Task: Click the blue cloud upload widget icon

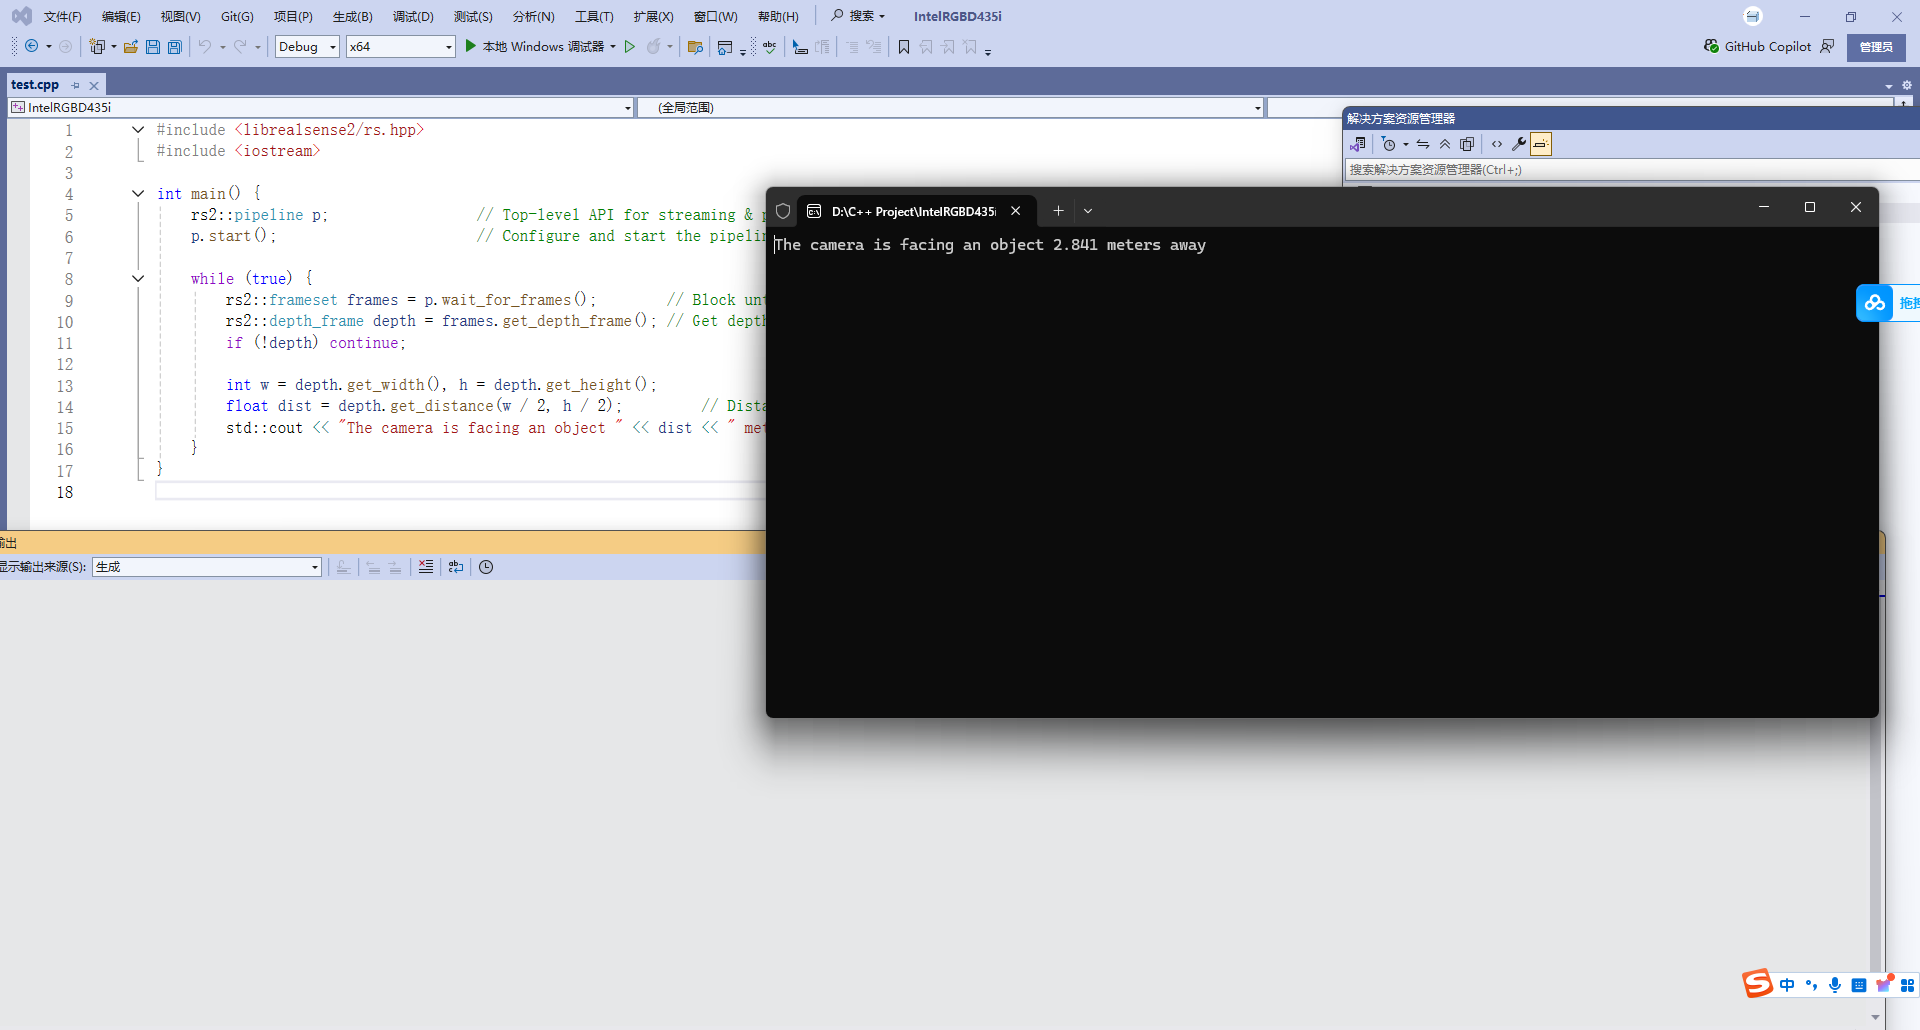Action: (1875, 303)
